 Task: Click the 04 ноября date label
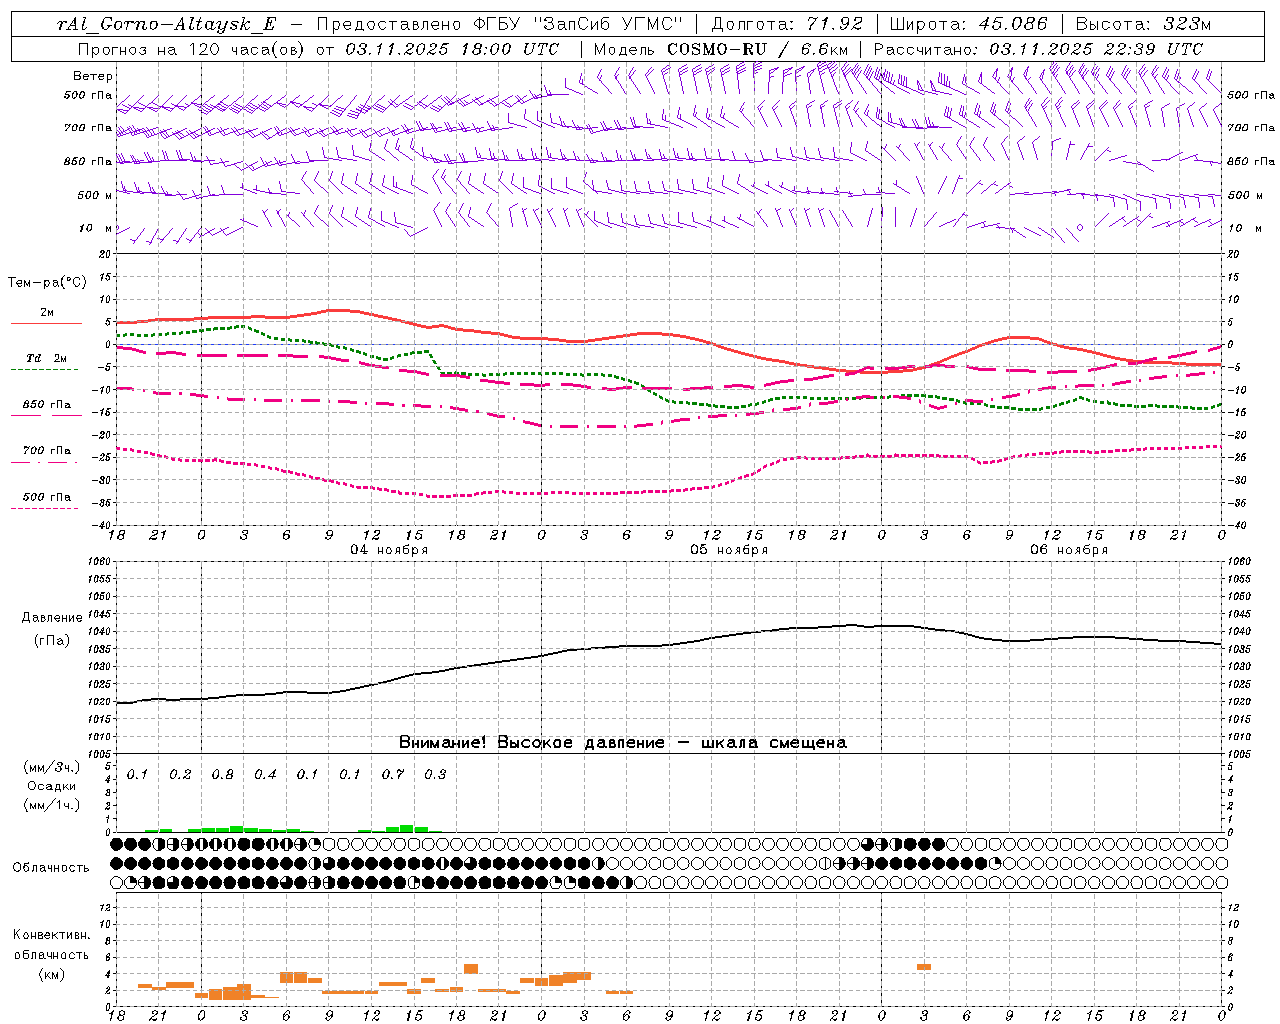tap(389, 550)
